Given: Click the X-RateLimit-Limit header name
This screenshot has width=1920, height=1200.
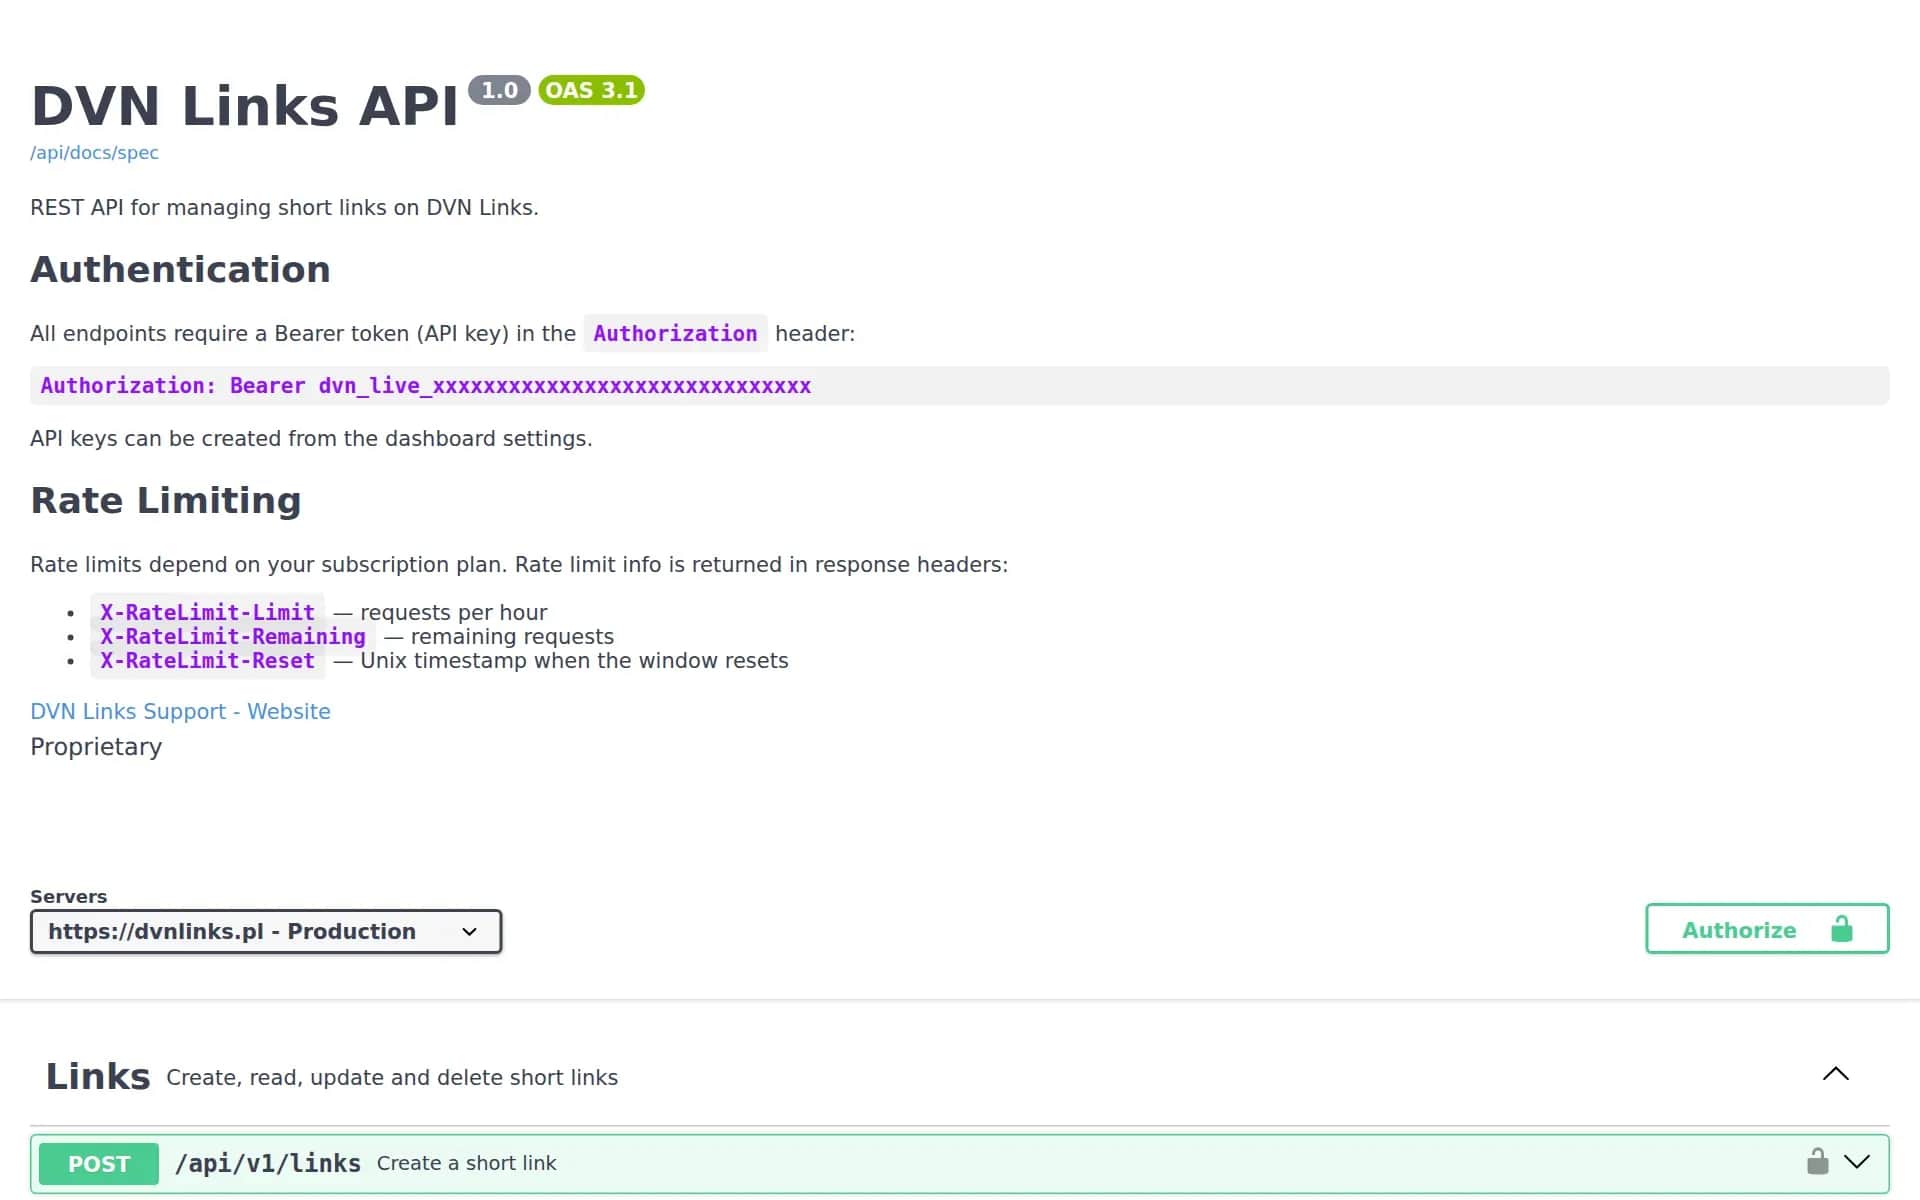Looking at the screenshot, I should (x=207, y=612).
